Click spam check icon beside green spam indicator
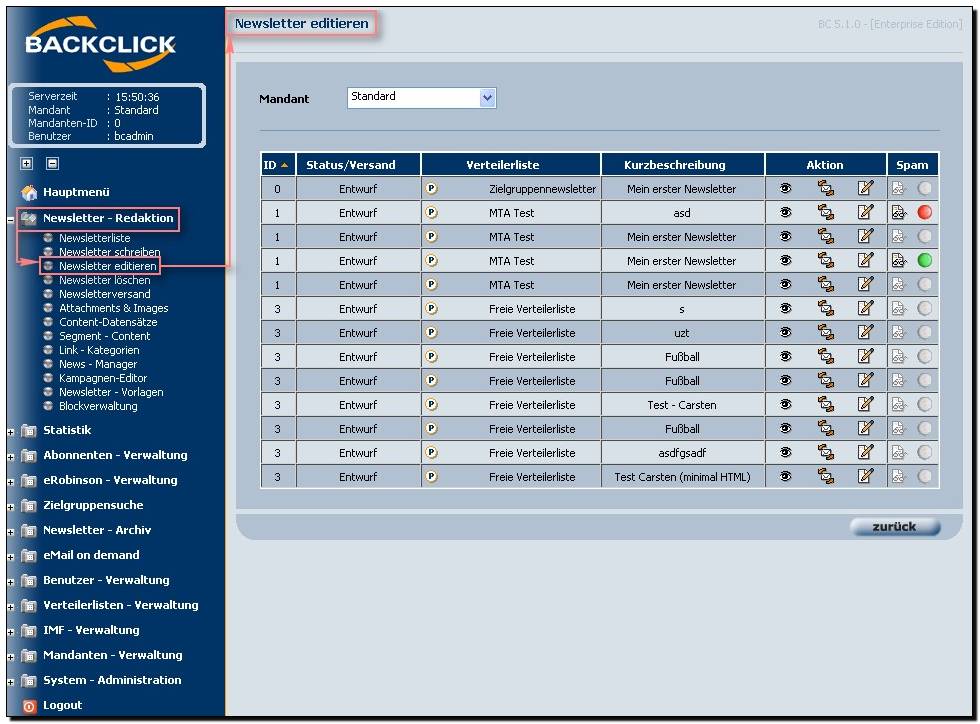The image size is (980, 724). 899,261
